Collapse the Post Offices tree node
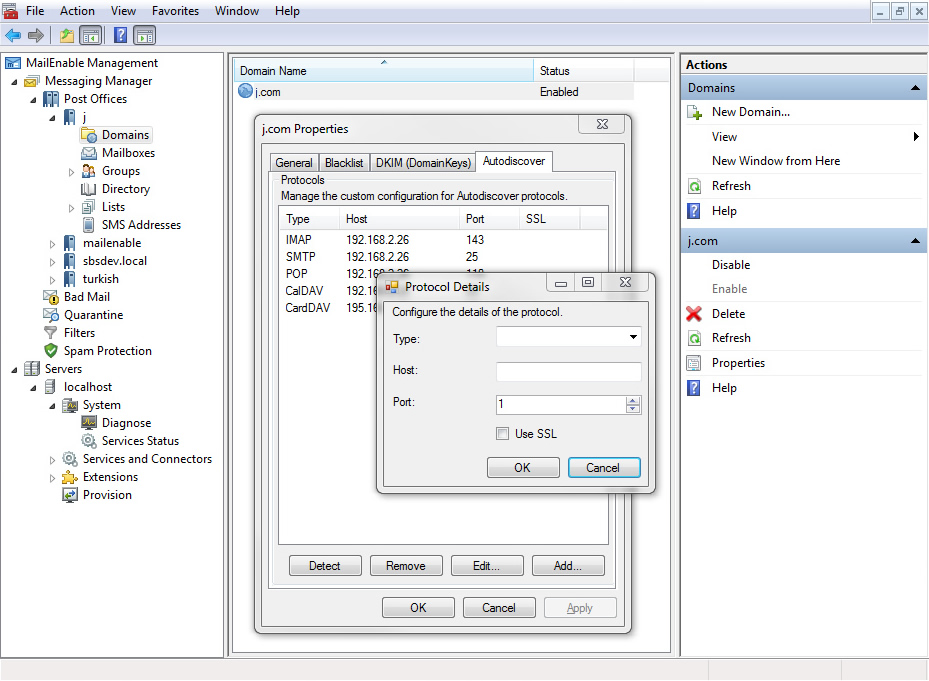The height and width of the screenshot is (681, 929). [x=33, y=100]
